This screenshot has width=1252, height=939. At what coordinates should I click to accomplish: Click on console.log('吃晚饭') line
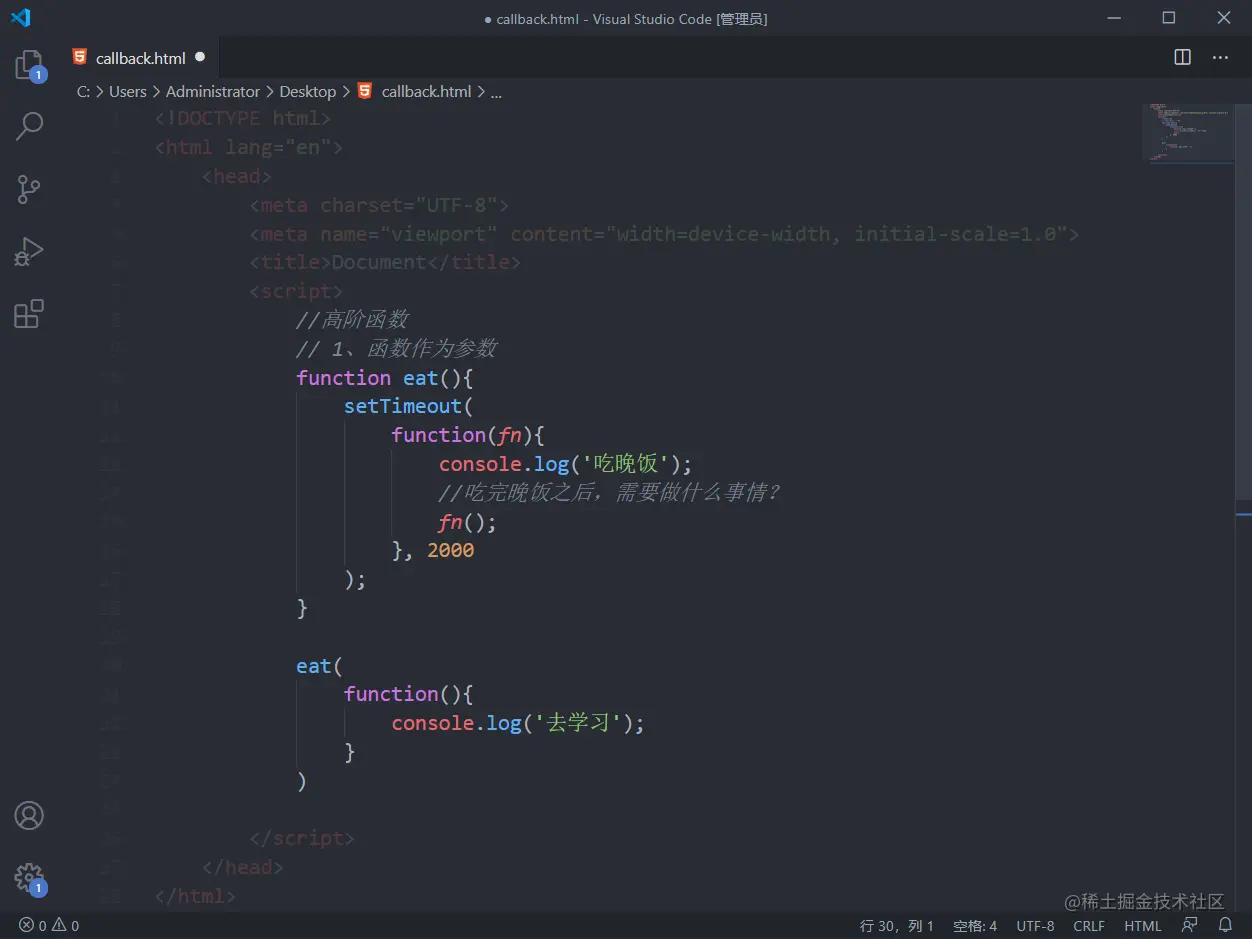point(565,464)
